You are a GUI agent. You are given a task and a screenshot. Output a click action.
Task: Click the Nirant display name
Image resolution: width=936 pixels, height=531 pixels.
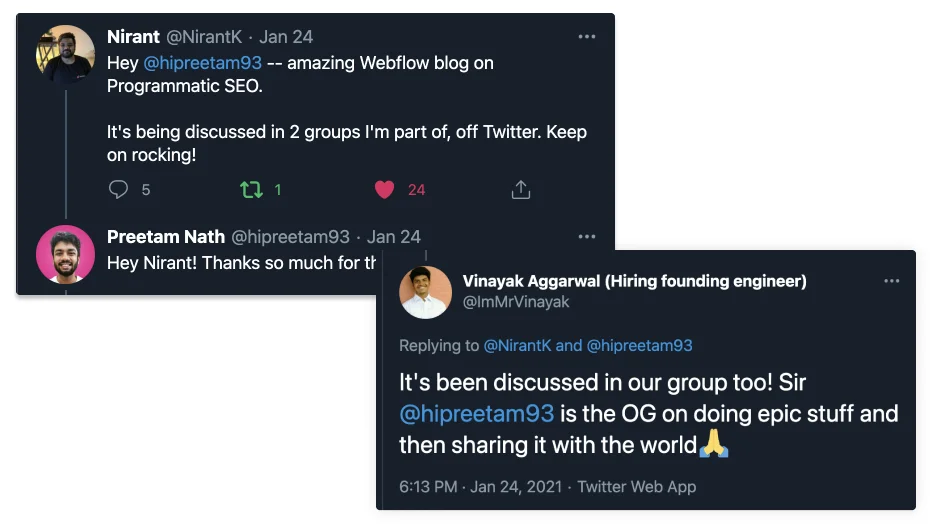pyautogui.click(x=133, y=37)
